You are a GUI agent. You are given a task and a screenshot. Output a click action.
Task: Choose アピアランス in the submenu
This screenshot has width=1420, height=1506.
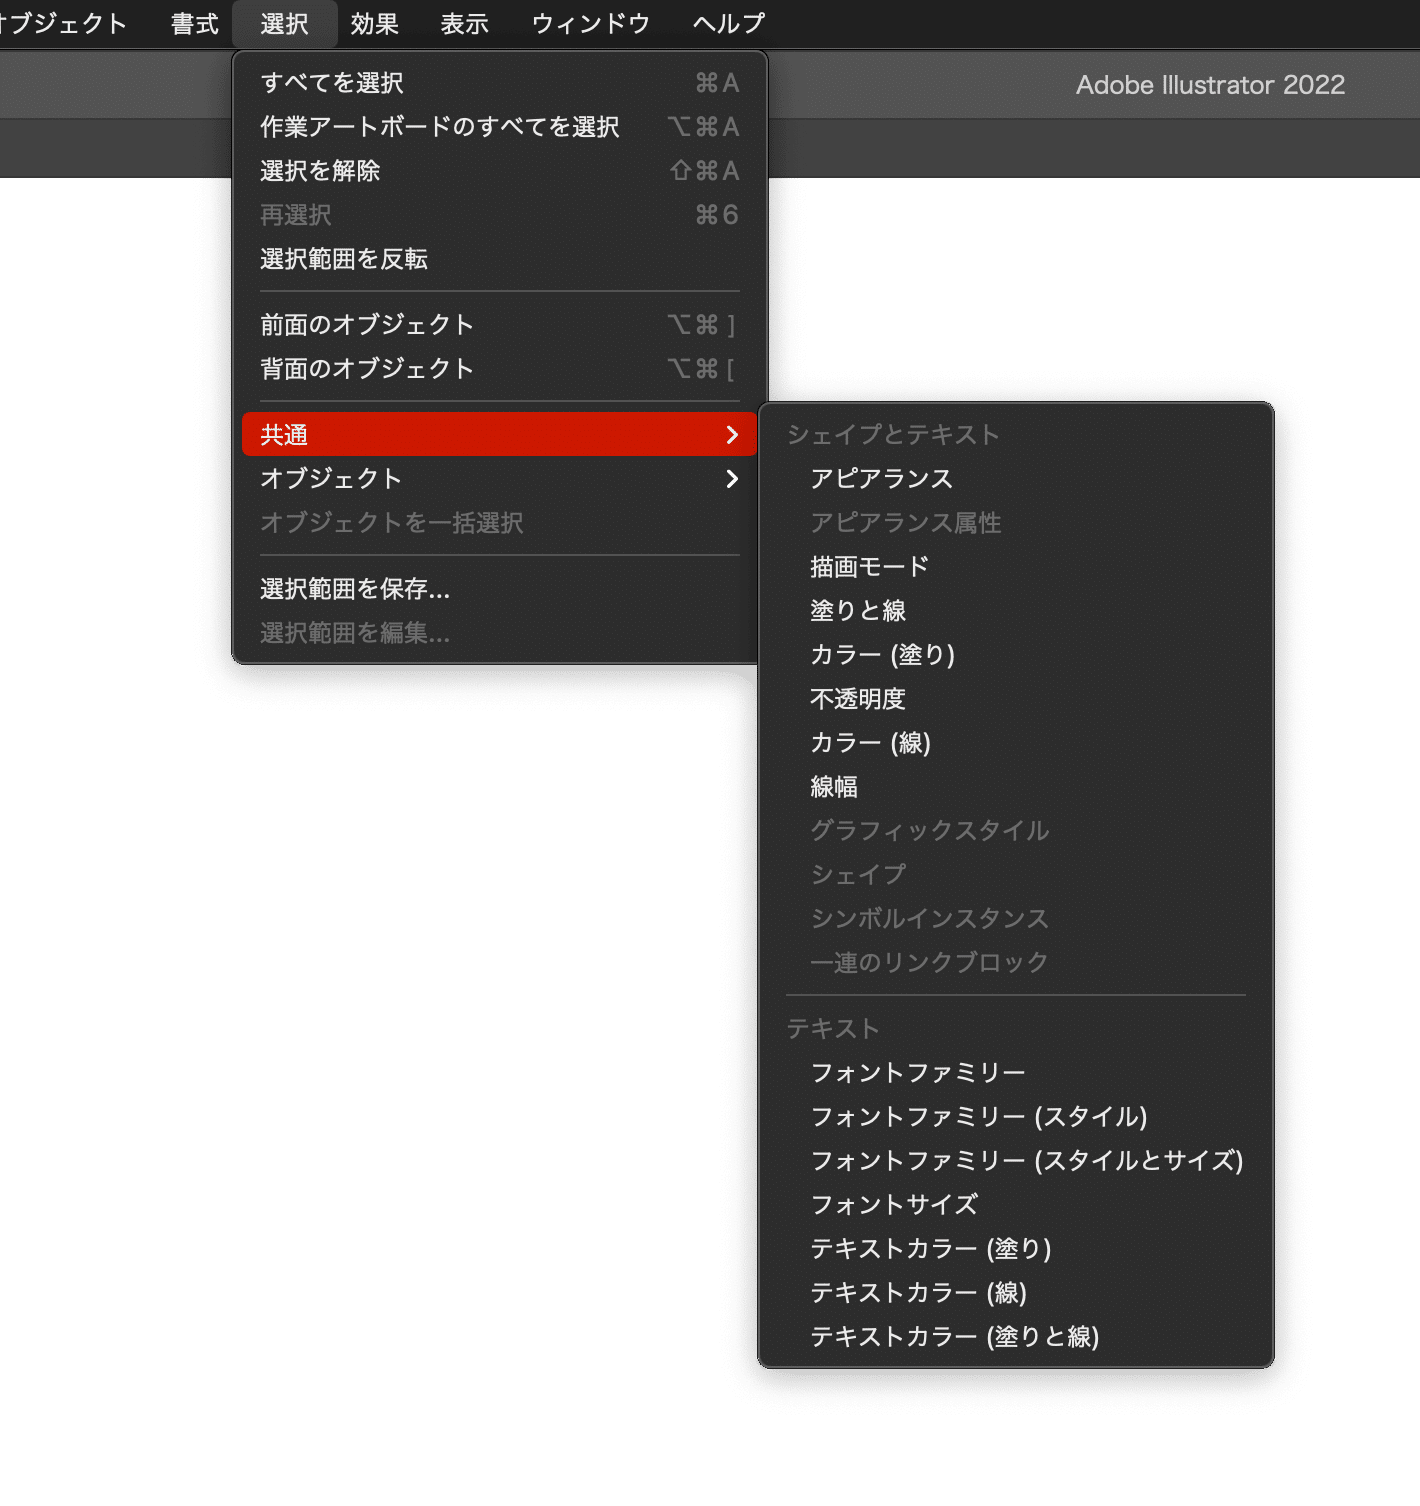1016,479
